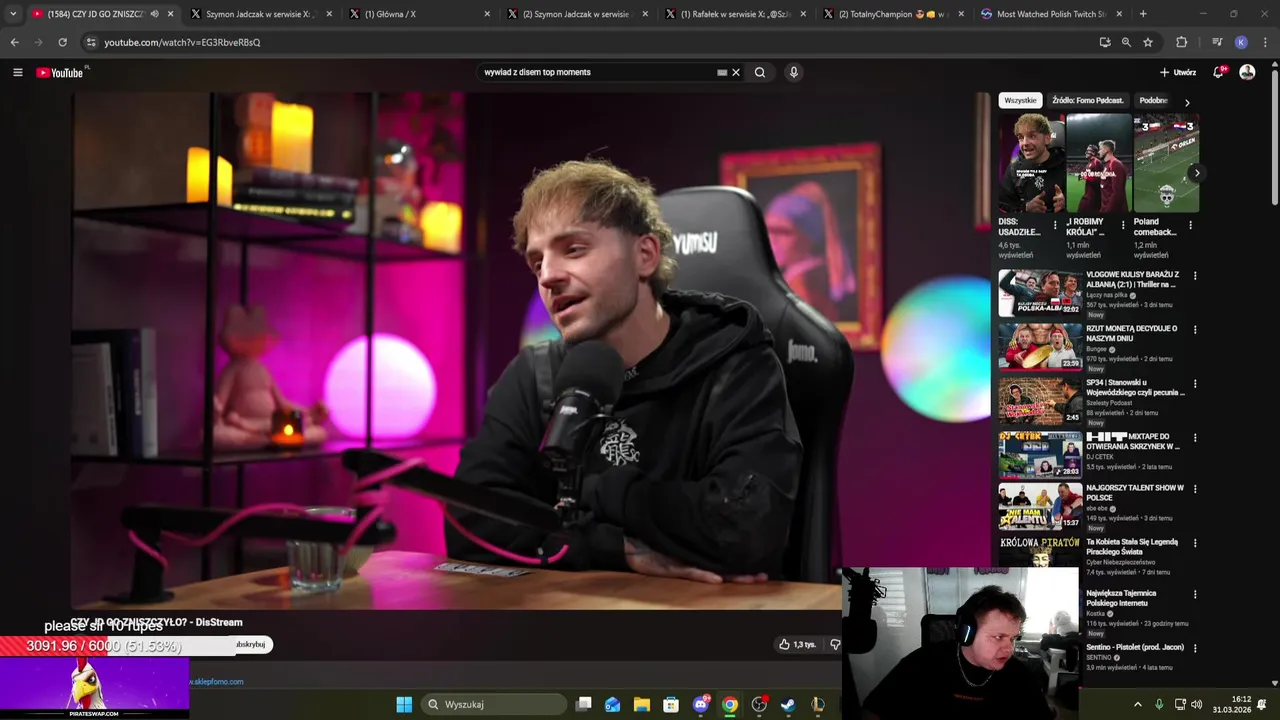Open site information icon in address bar
Viewport: 1280px width, 720px height.
click(90, 42)
